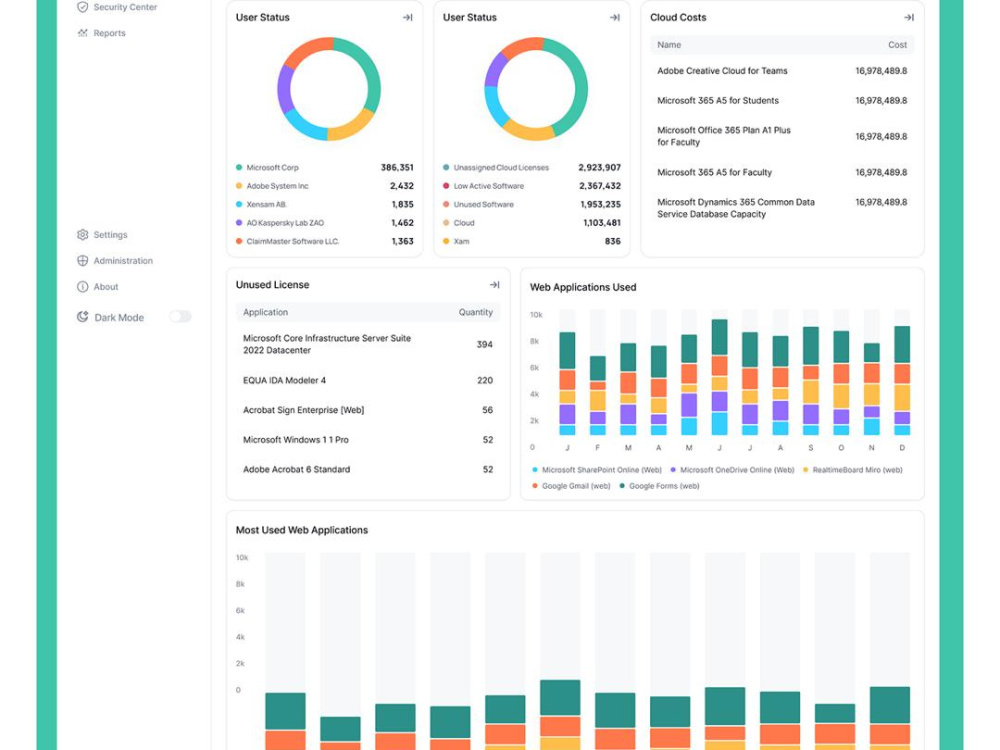Select Microsoft 365 A5 for Faculty row
Screen dimensions: 1000x750
(782, 172)
